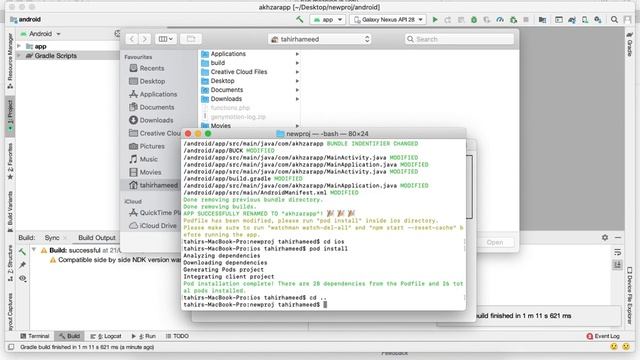Toggle the eye view options in Build panel

[x=22, y=278]
